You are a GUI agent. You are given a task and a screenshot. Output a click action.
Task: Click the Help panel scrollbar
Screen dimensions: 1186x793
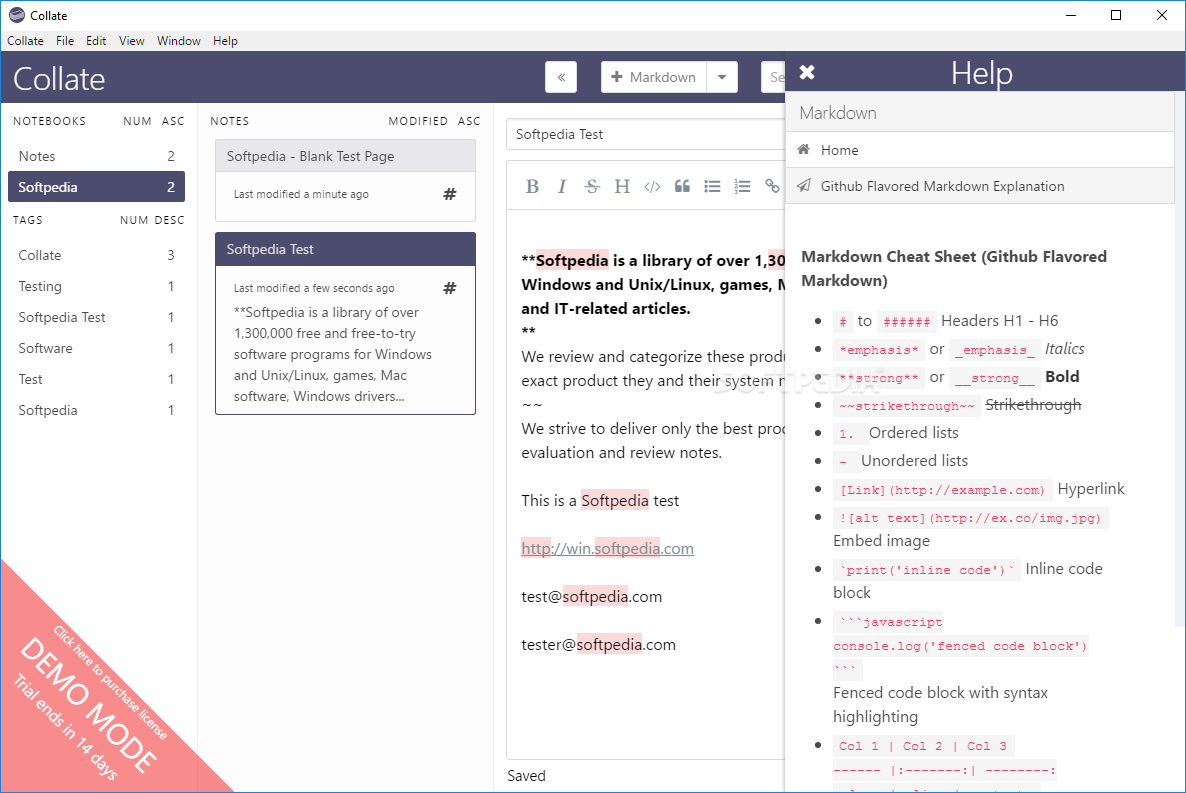tap(1180, 360)
